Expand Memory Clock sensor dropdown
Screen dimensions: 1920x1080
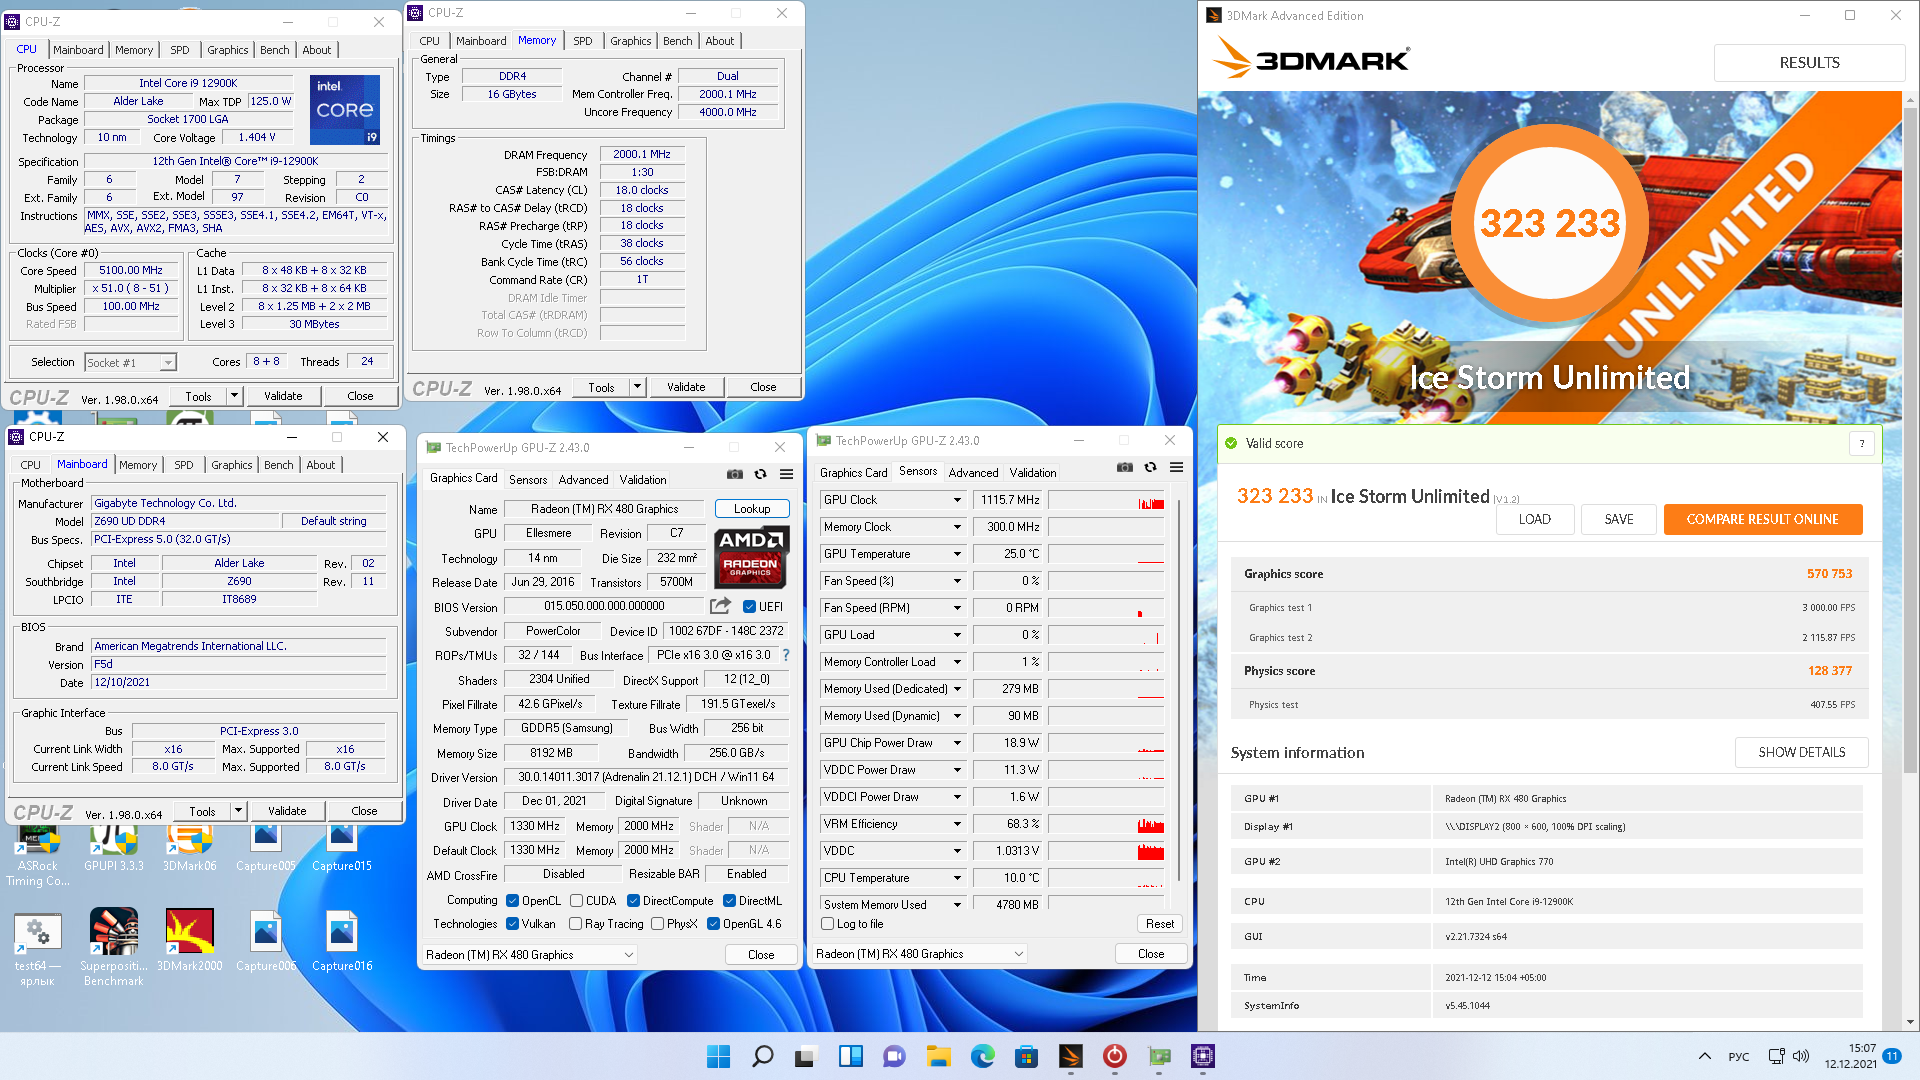pos(957,527)
